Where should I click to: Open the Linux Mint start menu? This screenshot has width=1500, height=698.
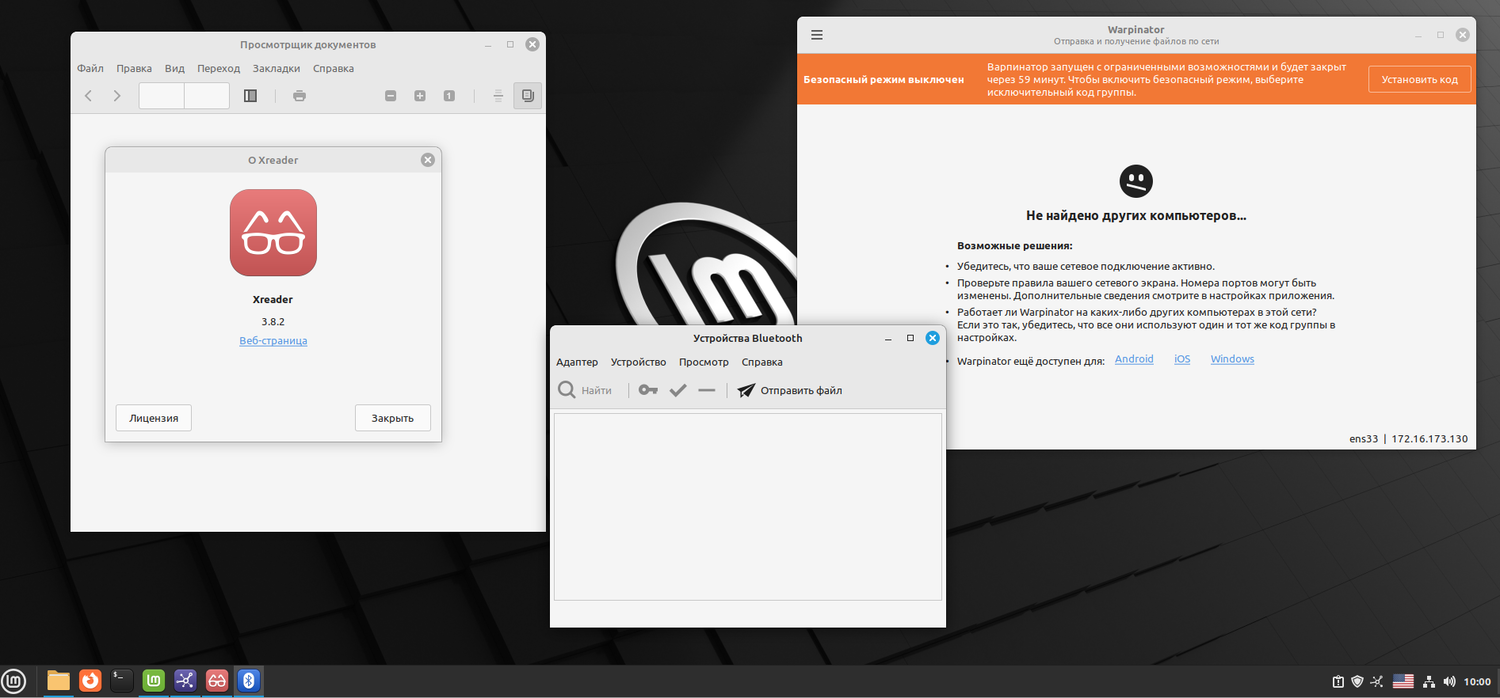[x=14, y=681]
